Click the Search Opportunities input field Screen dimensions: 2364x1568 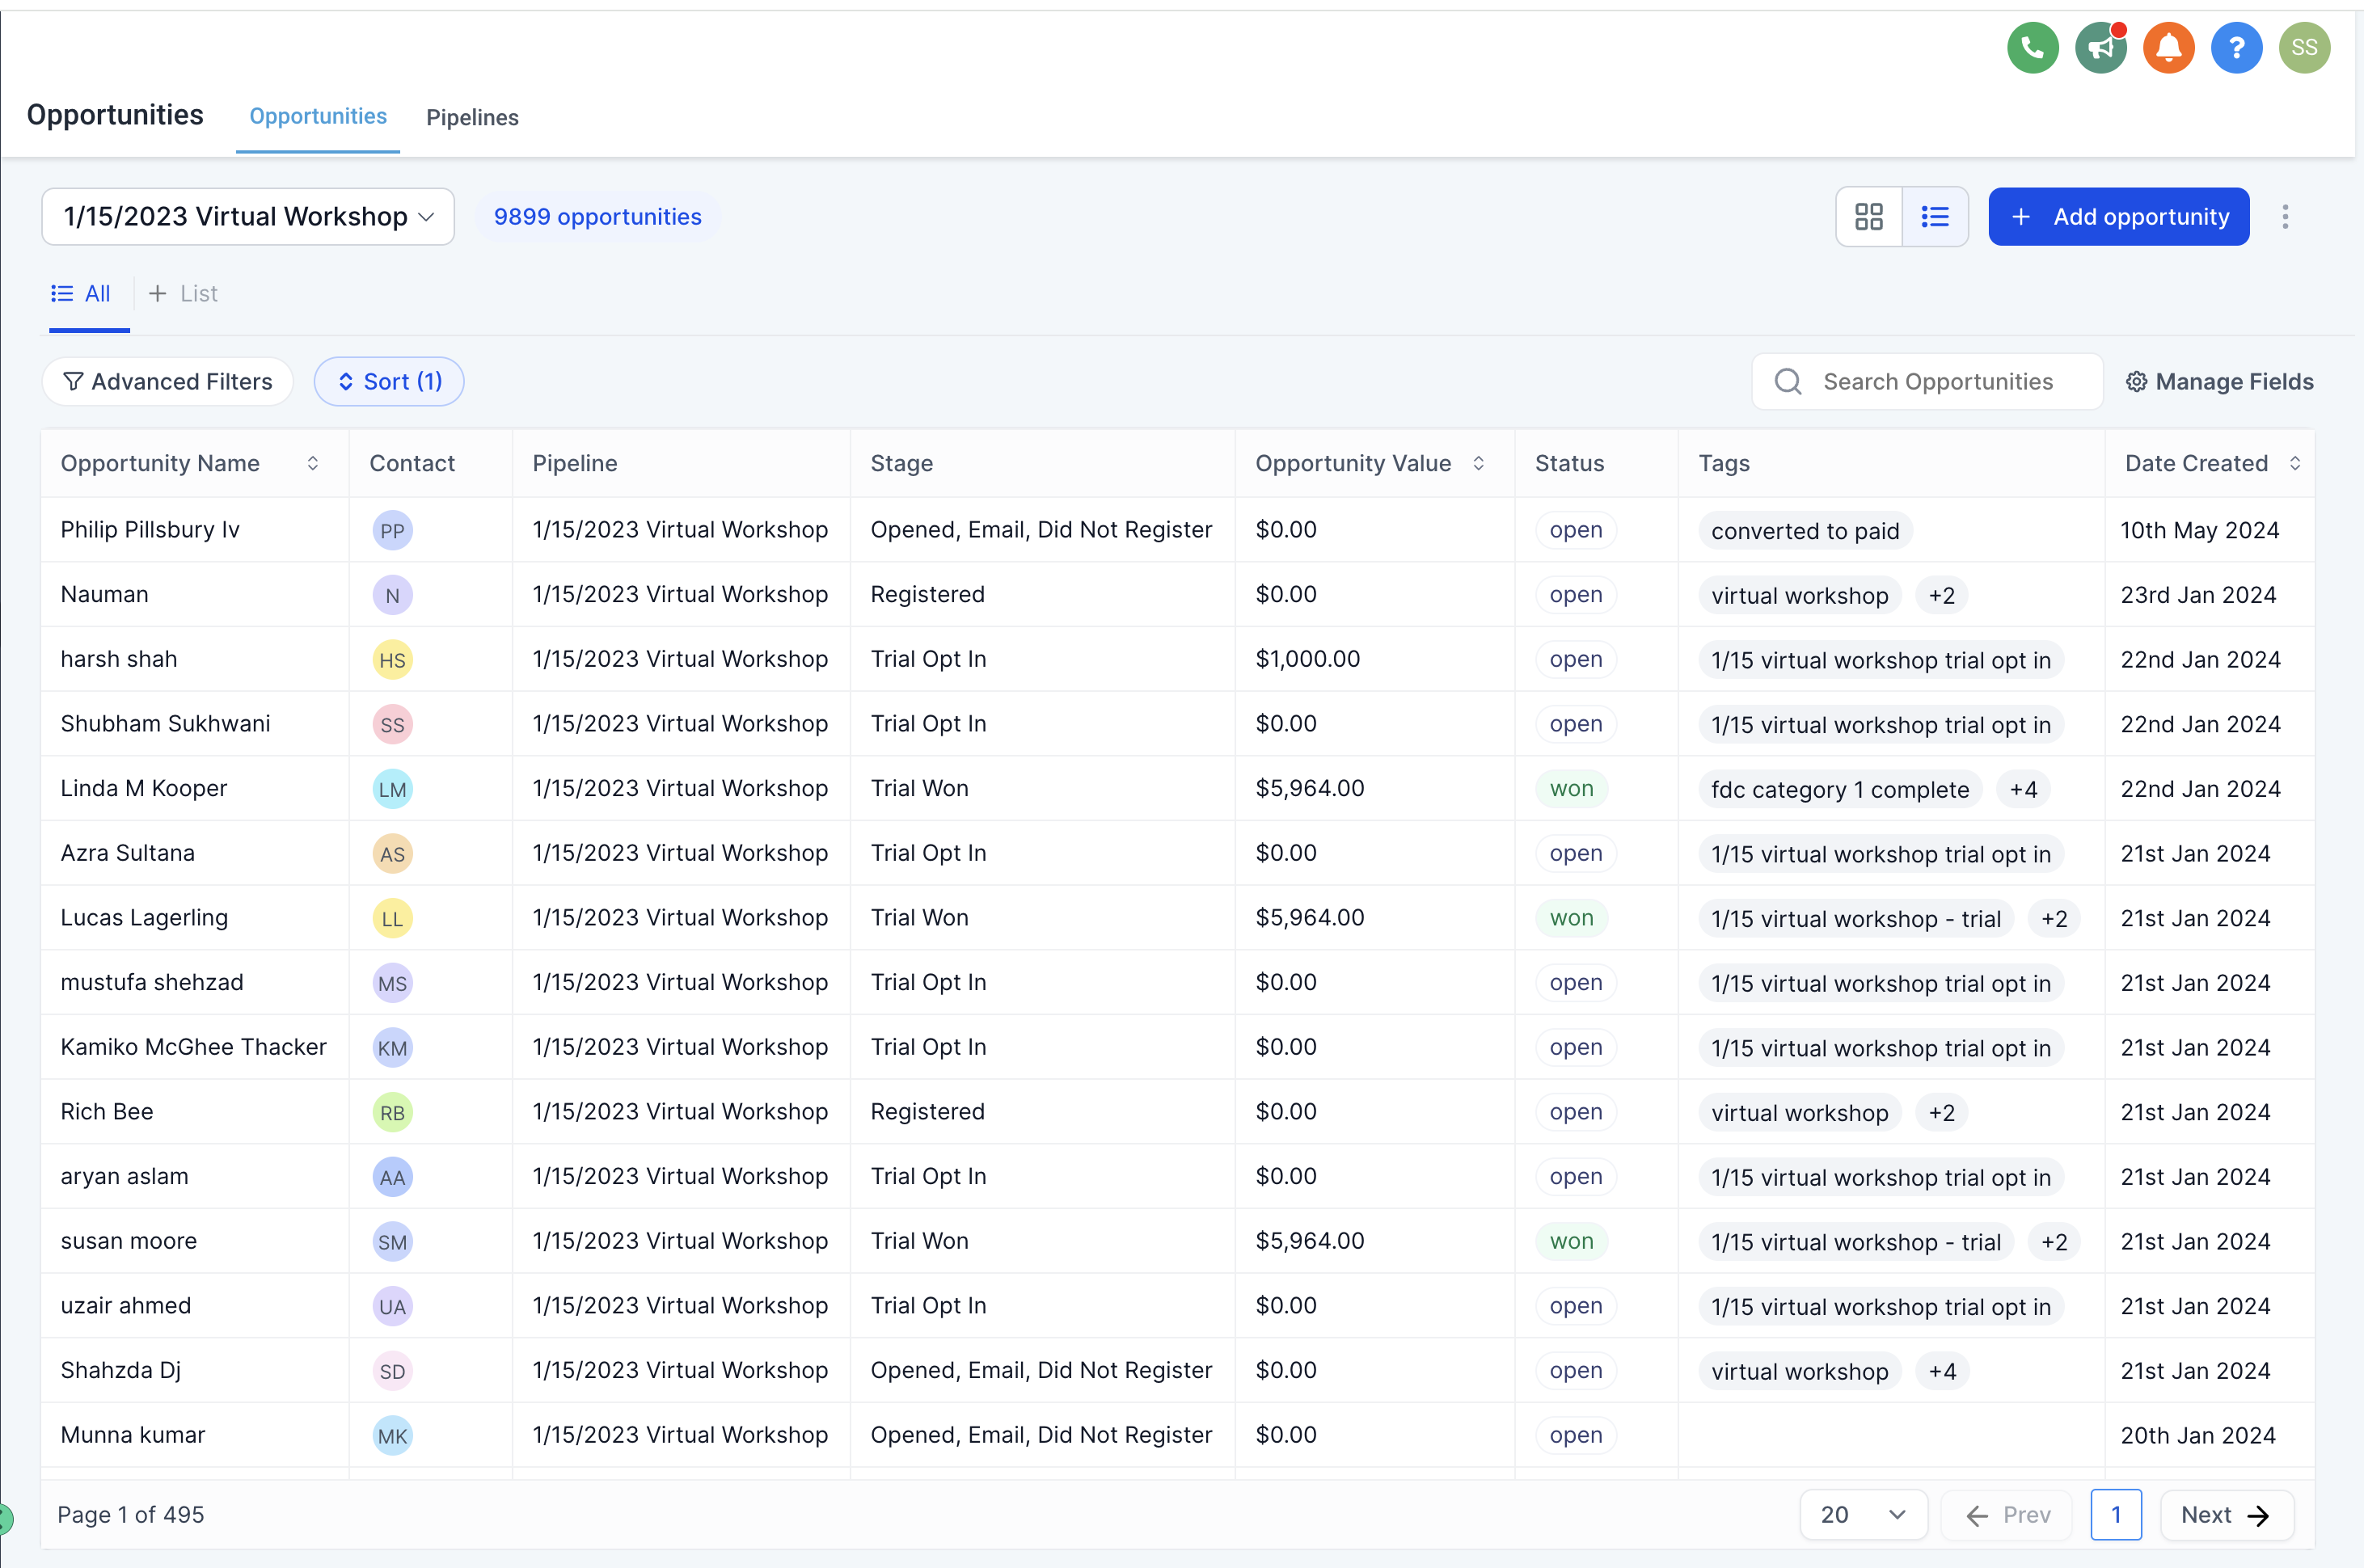[x=1937, y=382]
